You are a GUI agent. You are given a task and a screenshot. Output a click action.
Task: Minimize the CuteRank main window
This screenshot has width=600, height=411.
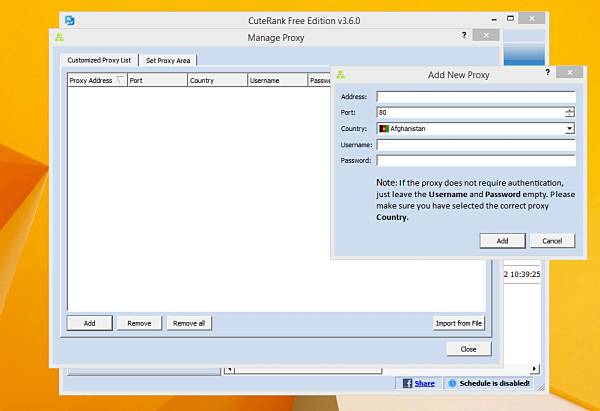(x=494, y=19)
